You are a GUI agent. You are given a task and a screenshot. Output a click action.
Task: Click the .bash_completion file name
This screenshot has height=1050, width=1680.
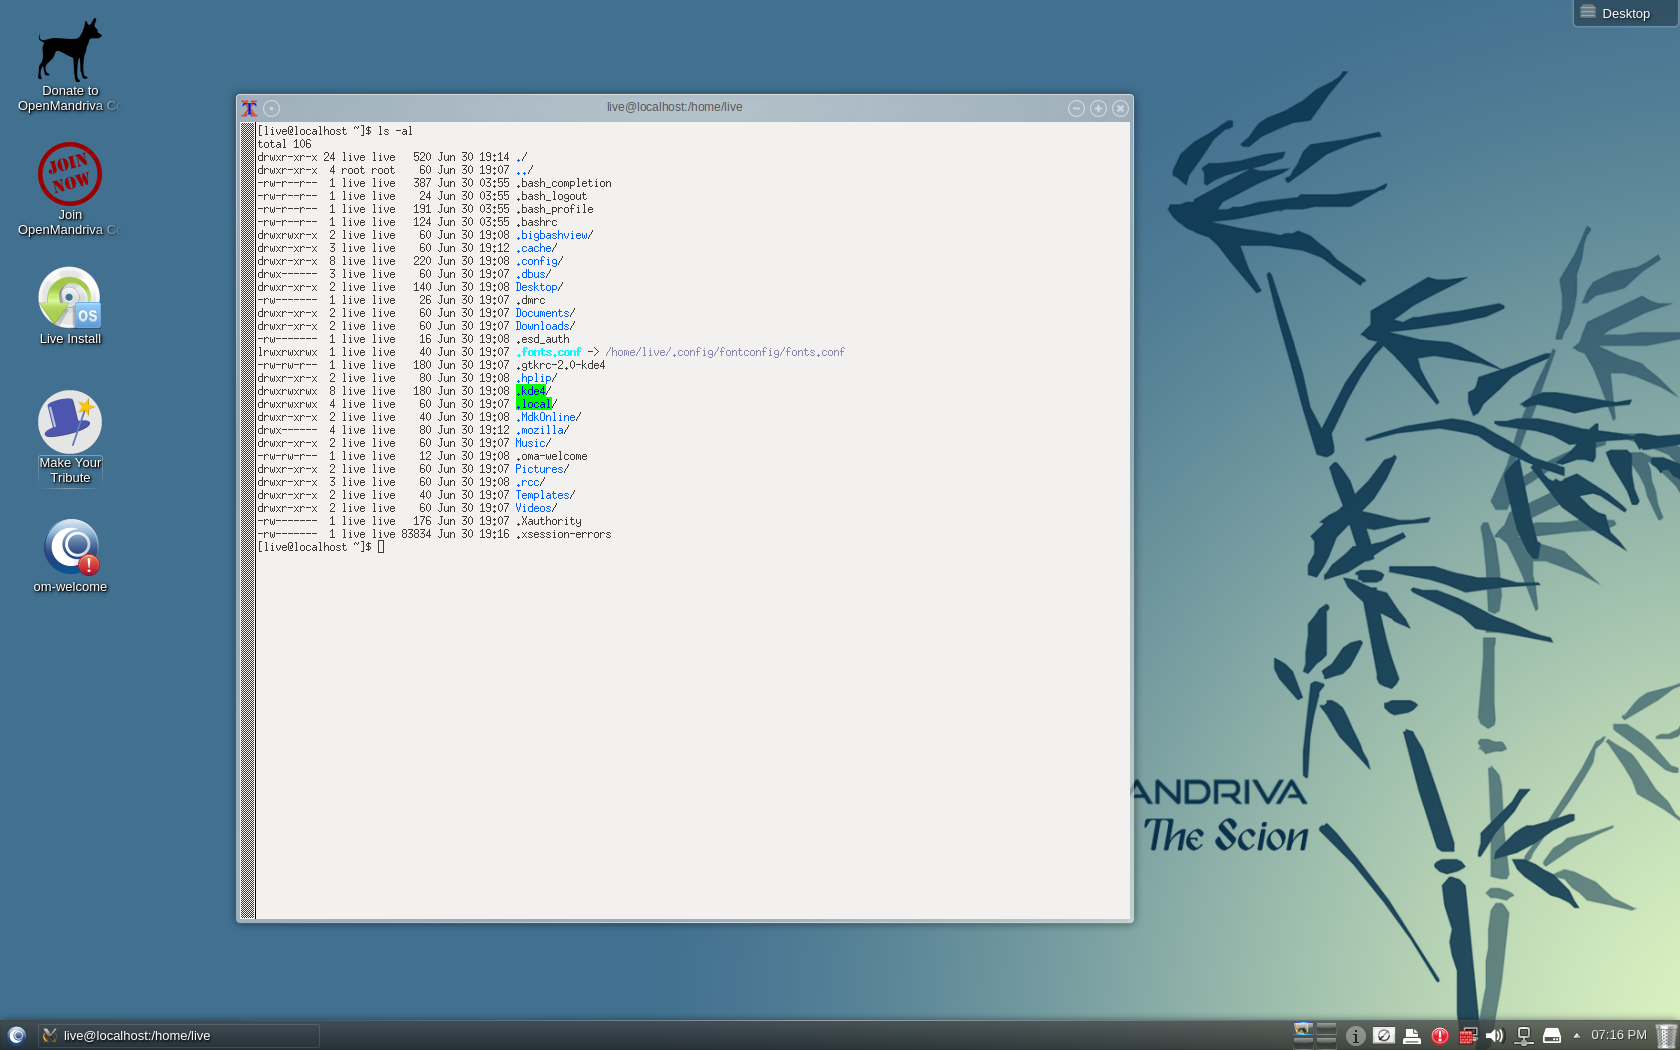tap(564, 183)
